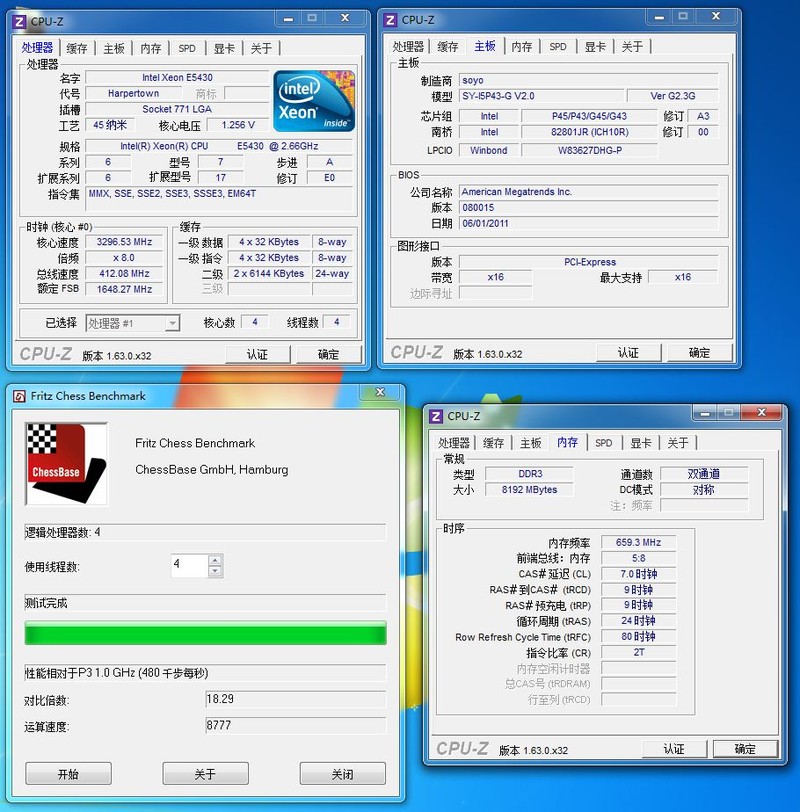Click the core speed value 3296.53 MHz
This screenshot has width=800, height=812.
click(124, 242)
